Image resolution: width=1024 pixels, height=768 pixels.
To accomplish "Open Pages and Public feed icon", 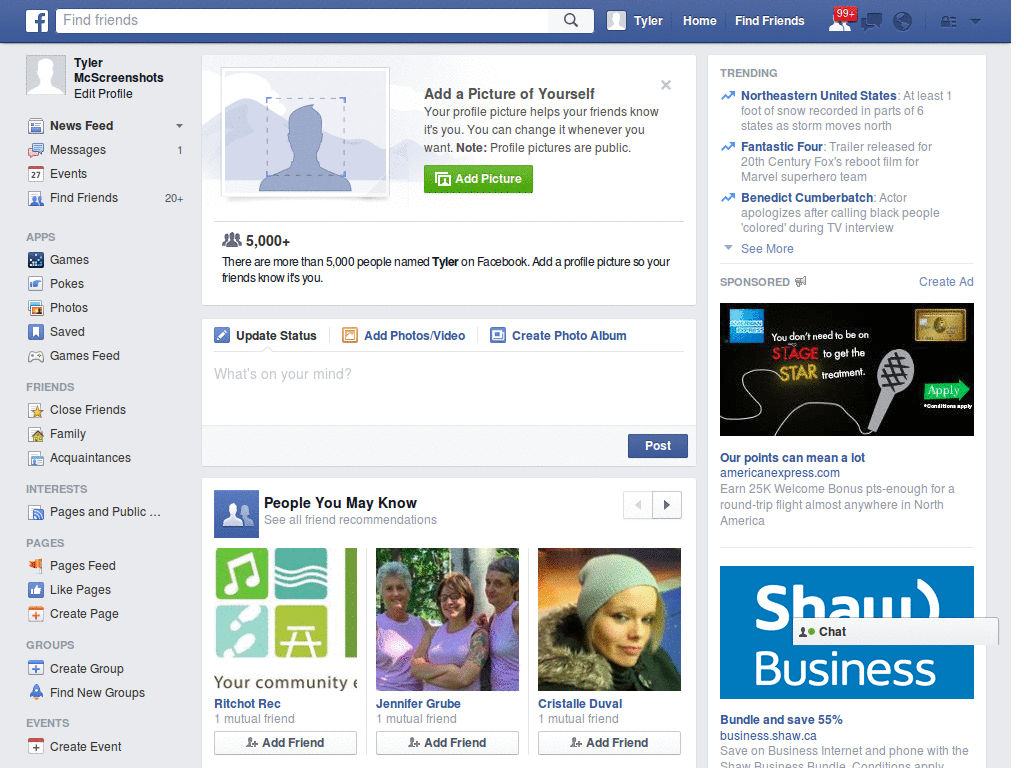I will pyautogui.click(x=35, y=513).
